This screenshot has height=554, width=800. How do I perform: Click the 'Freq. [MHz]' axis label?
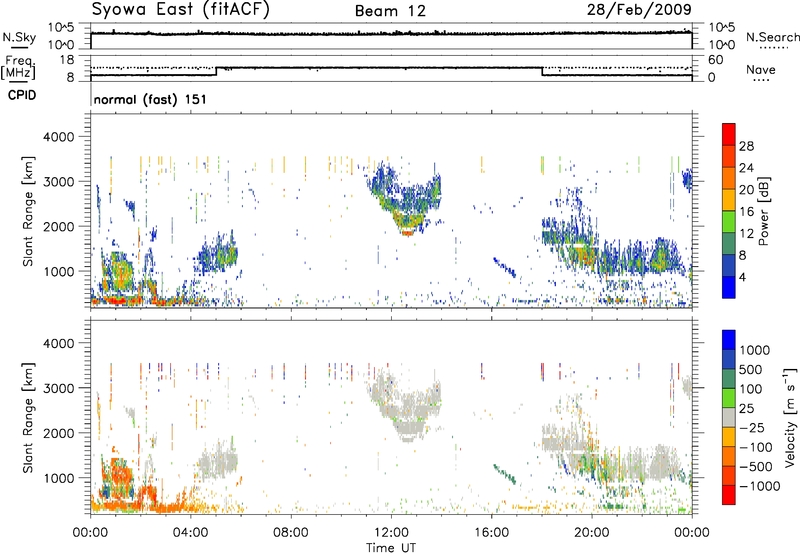(x=18, y=67)
